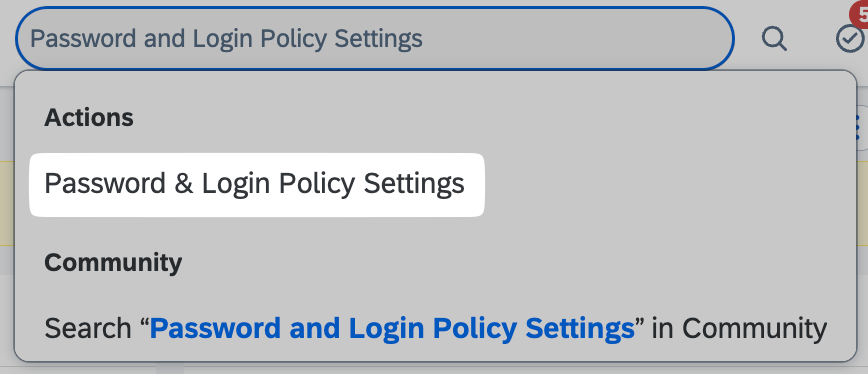Click the red notification badge
The image size is (868, 374).
(860, 14)
